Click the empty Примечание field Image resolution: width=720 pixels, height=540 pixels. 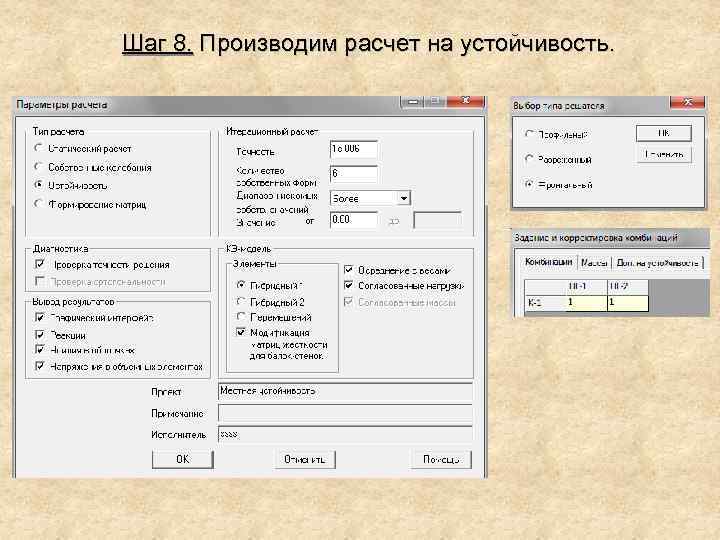coord(345,413)
